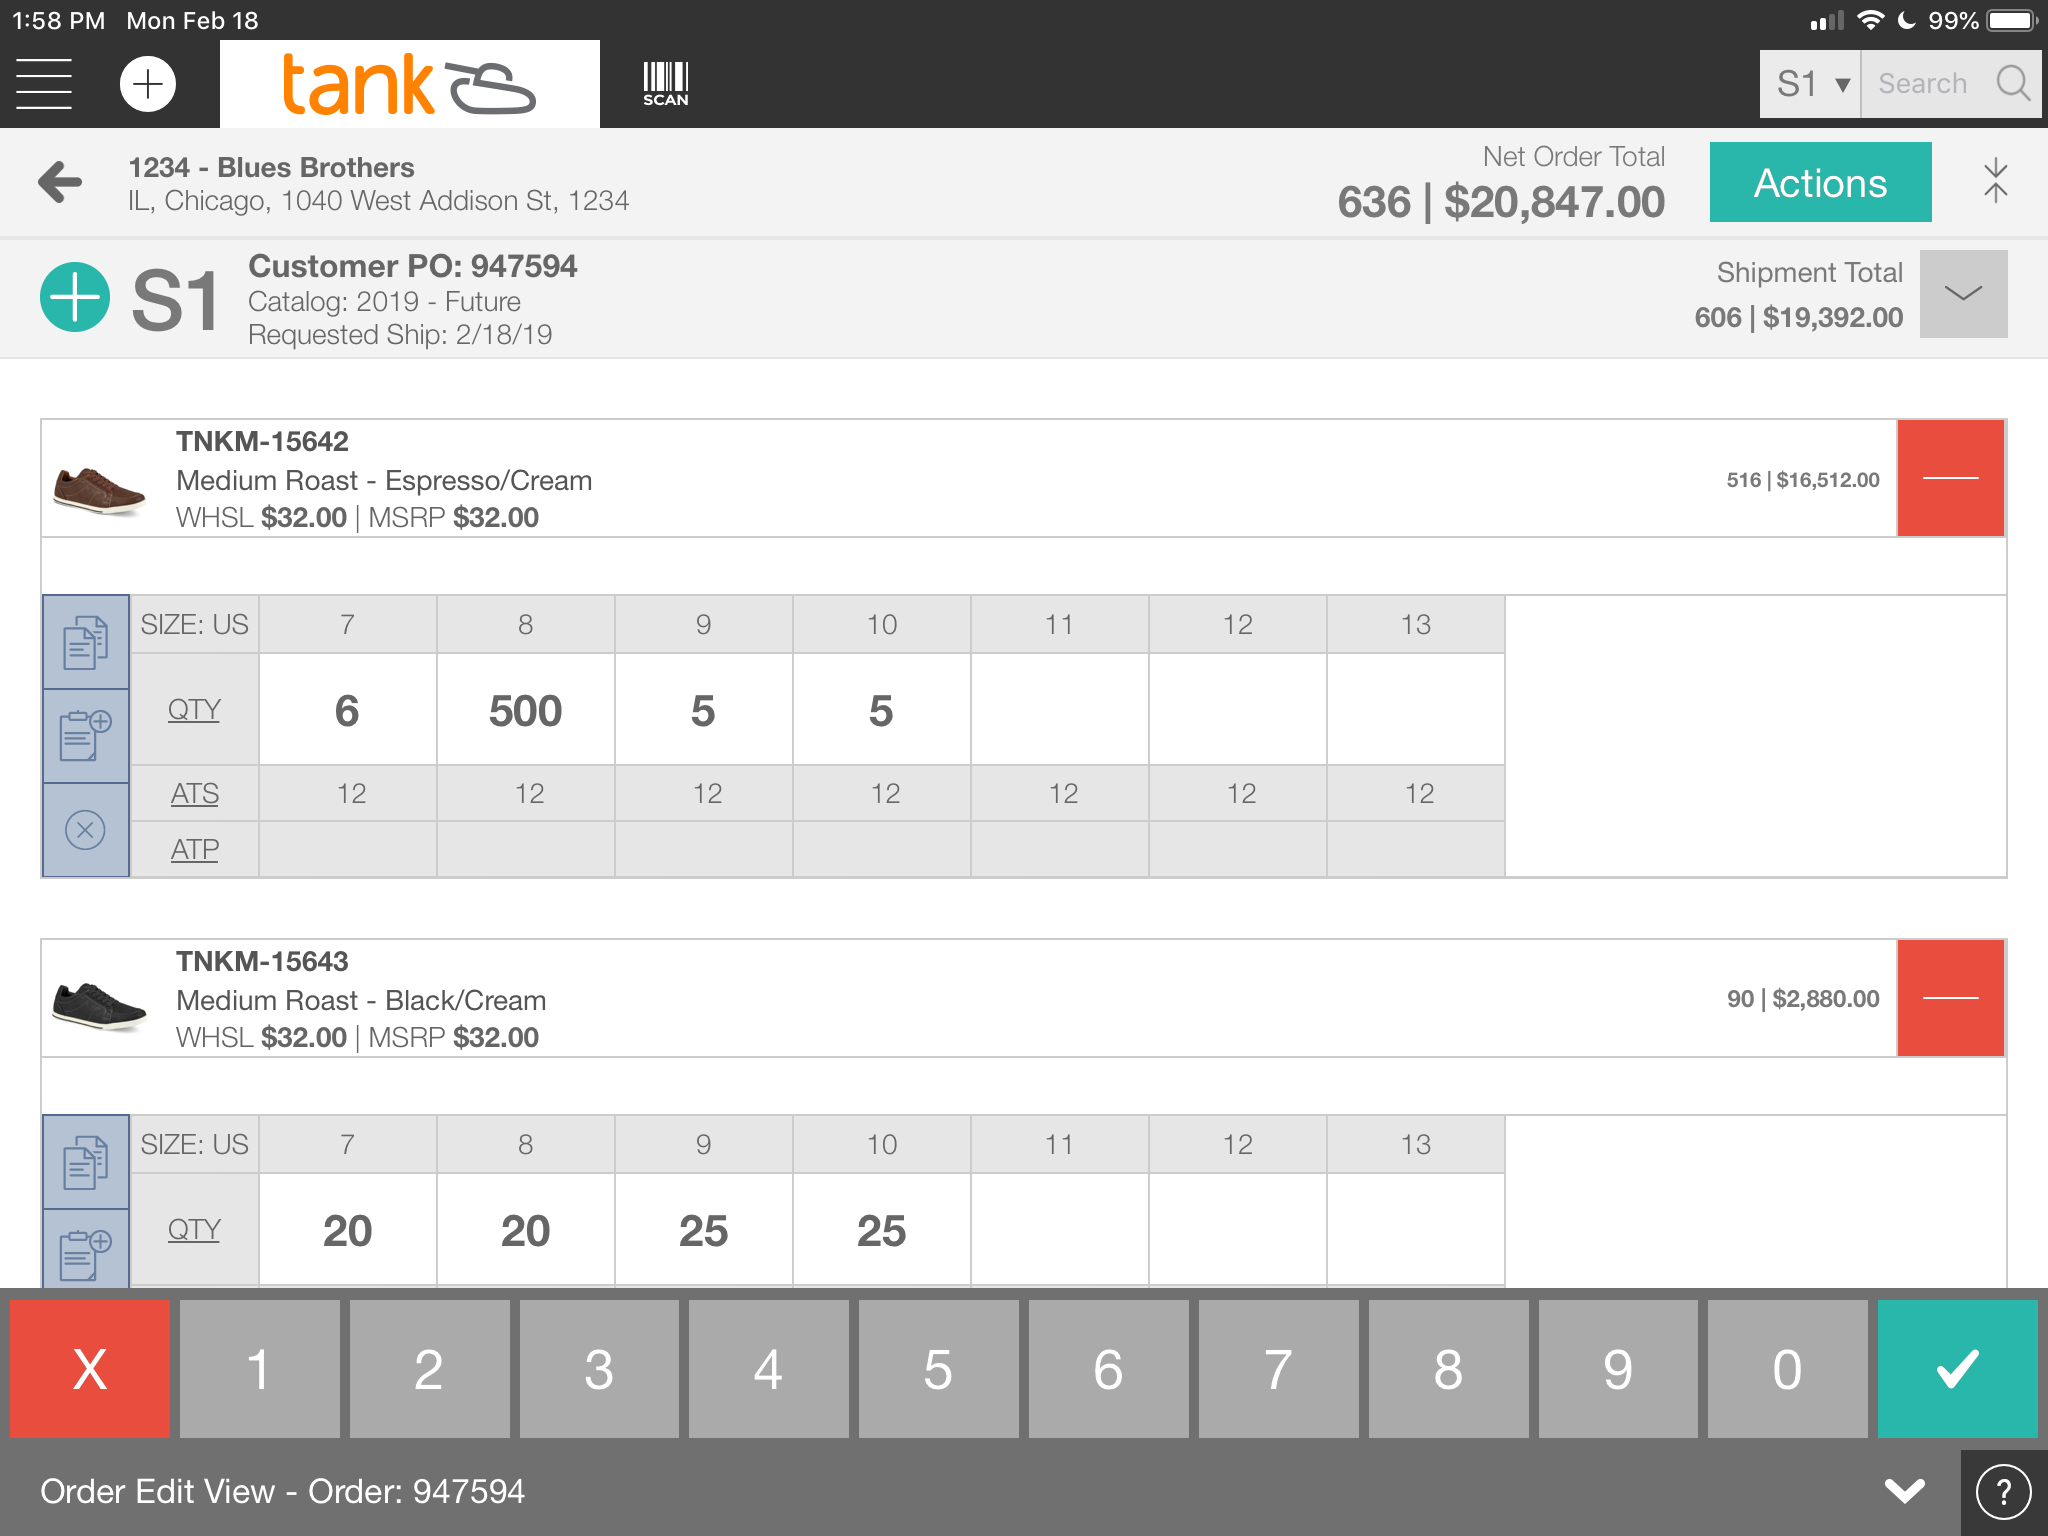The width and height of the screenshot is (2048, 1536).
Task: Tap the green plus next to S1
Action: (75, 297)
